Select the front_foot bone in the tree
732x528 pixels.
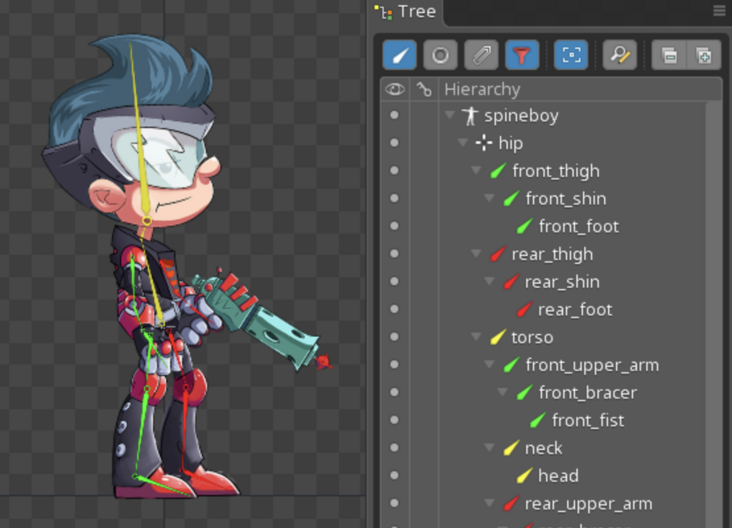tap(578, 226)
